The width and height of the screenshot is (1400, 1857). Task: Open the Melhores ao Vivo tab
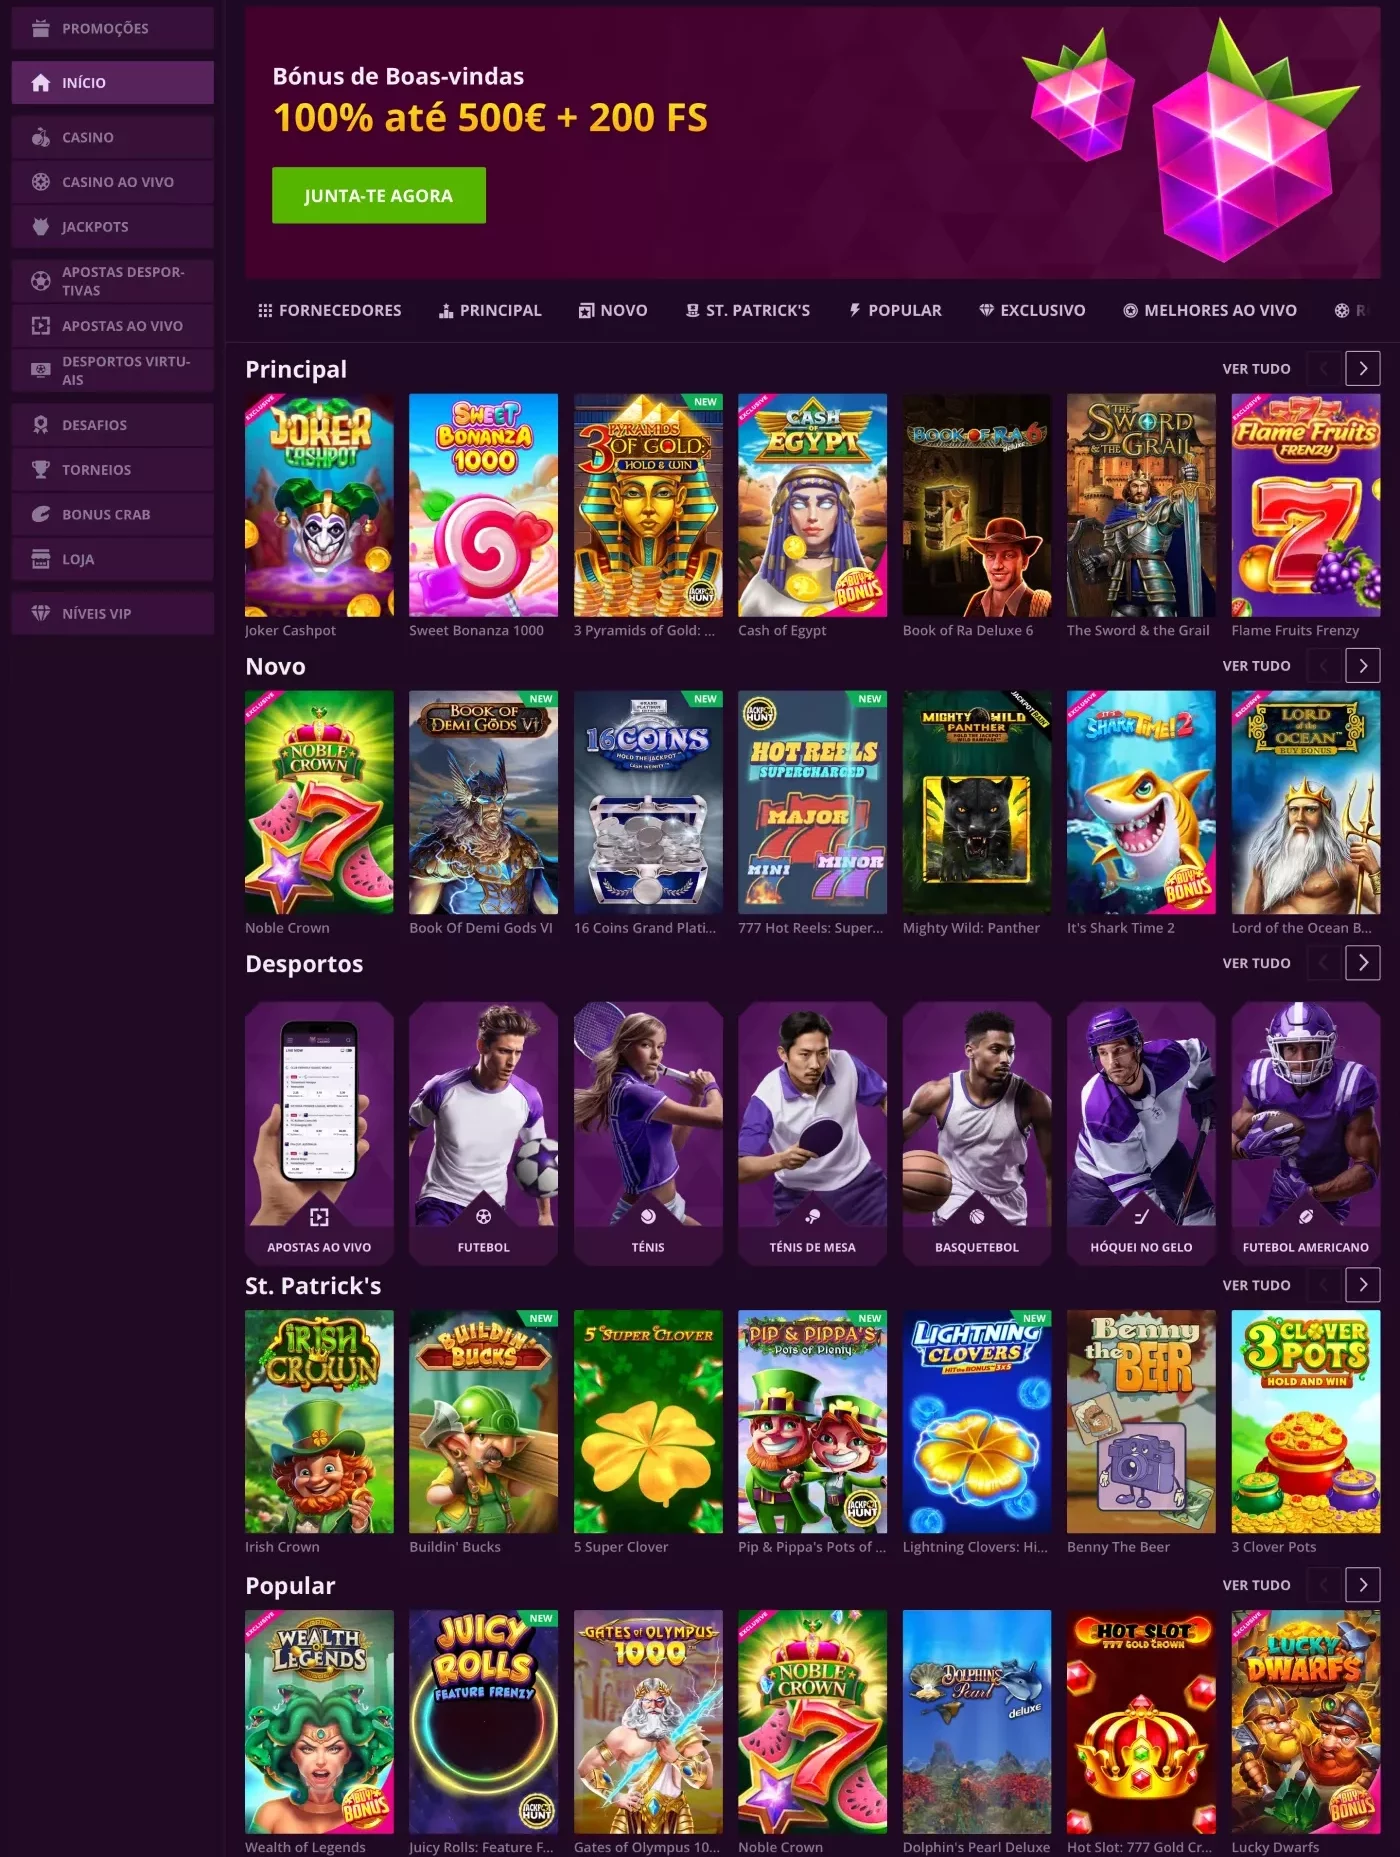[1209, 311]
